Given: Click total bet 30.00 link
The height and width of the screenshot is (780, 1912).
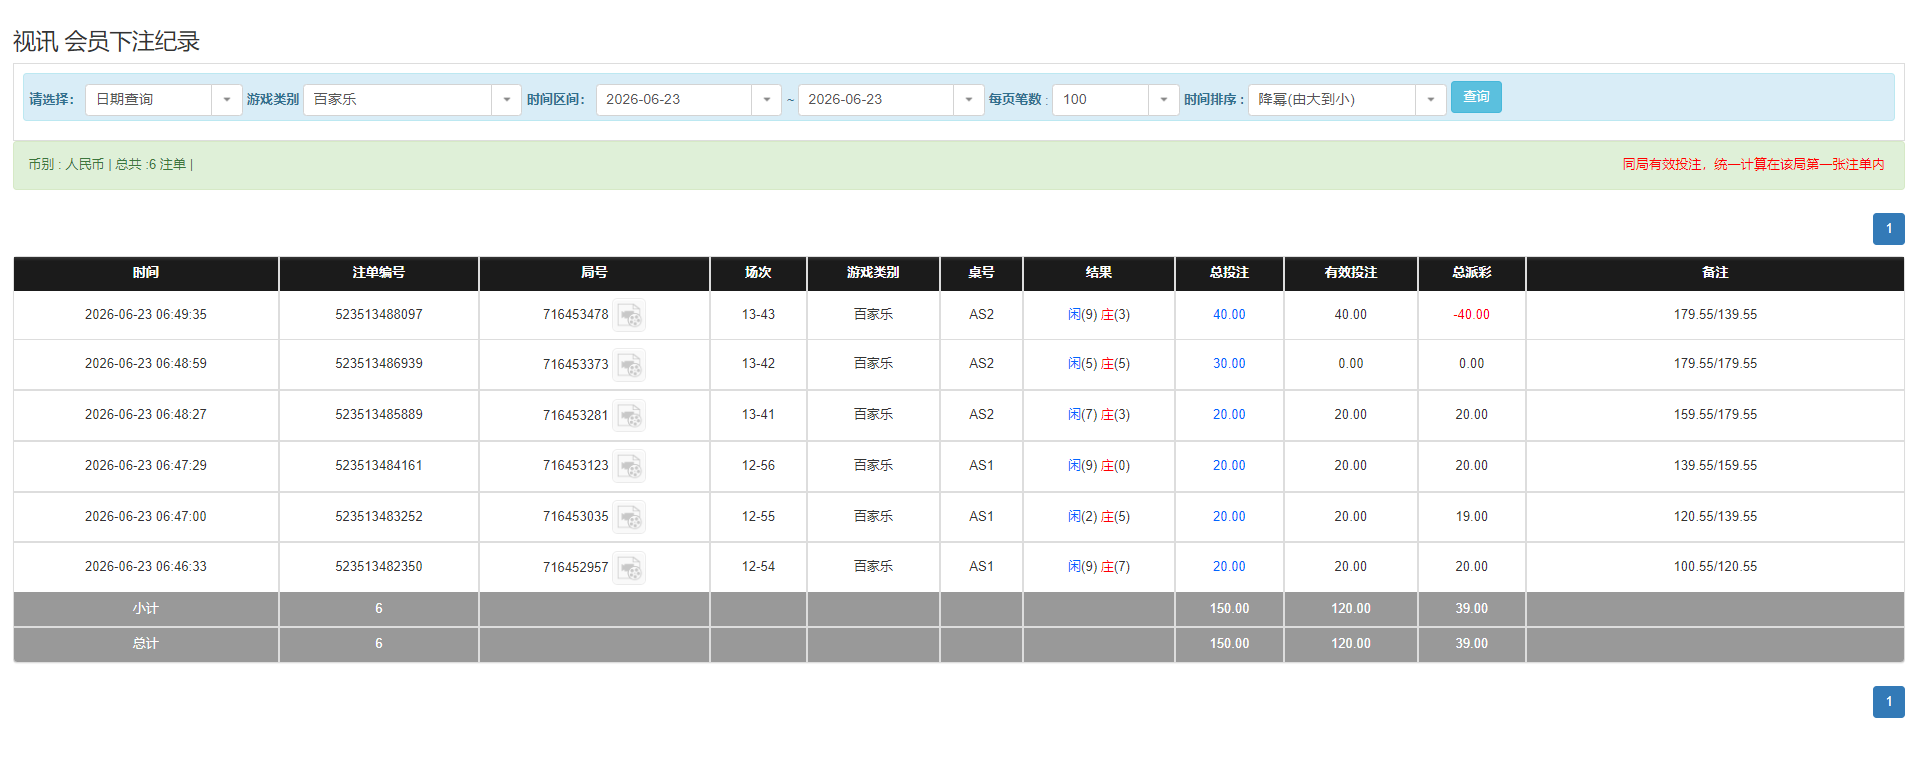Looking at the screenshot, I should coord(1229,364).
